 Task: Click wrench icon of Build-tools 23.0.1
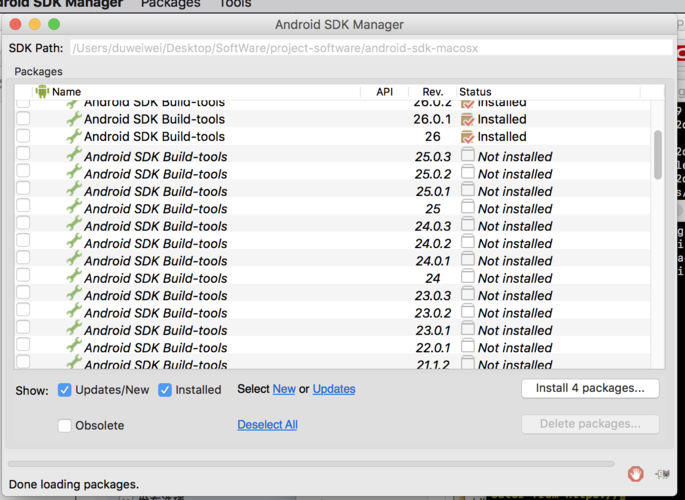74,329
